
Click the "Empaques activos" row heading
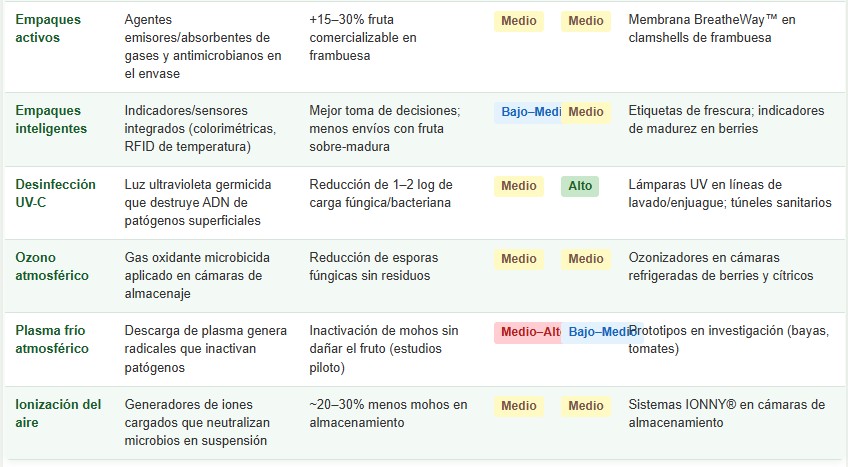(48, 29)
